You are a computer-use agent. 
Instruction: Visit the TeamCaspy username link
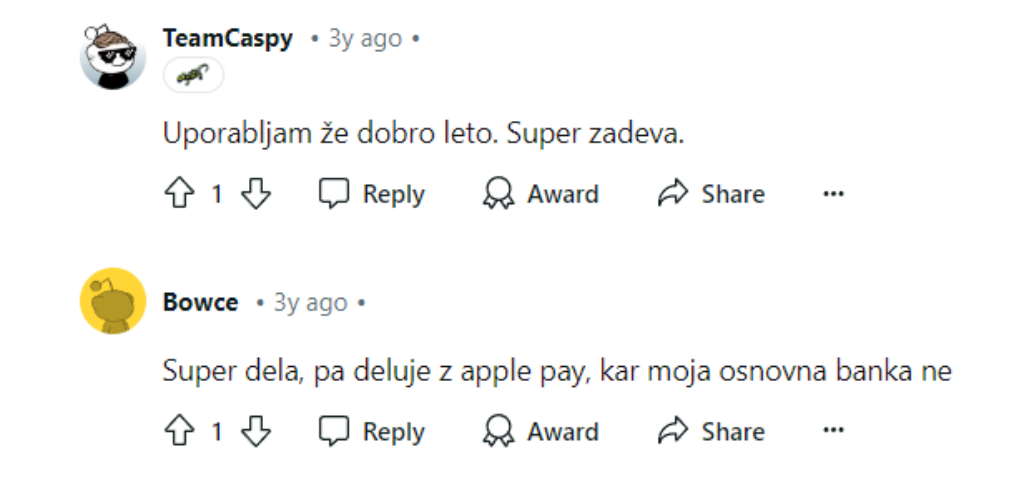pyautogui.click(x=228, y=39)
